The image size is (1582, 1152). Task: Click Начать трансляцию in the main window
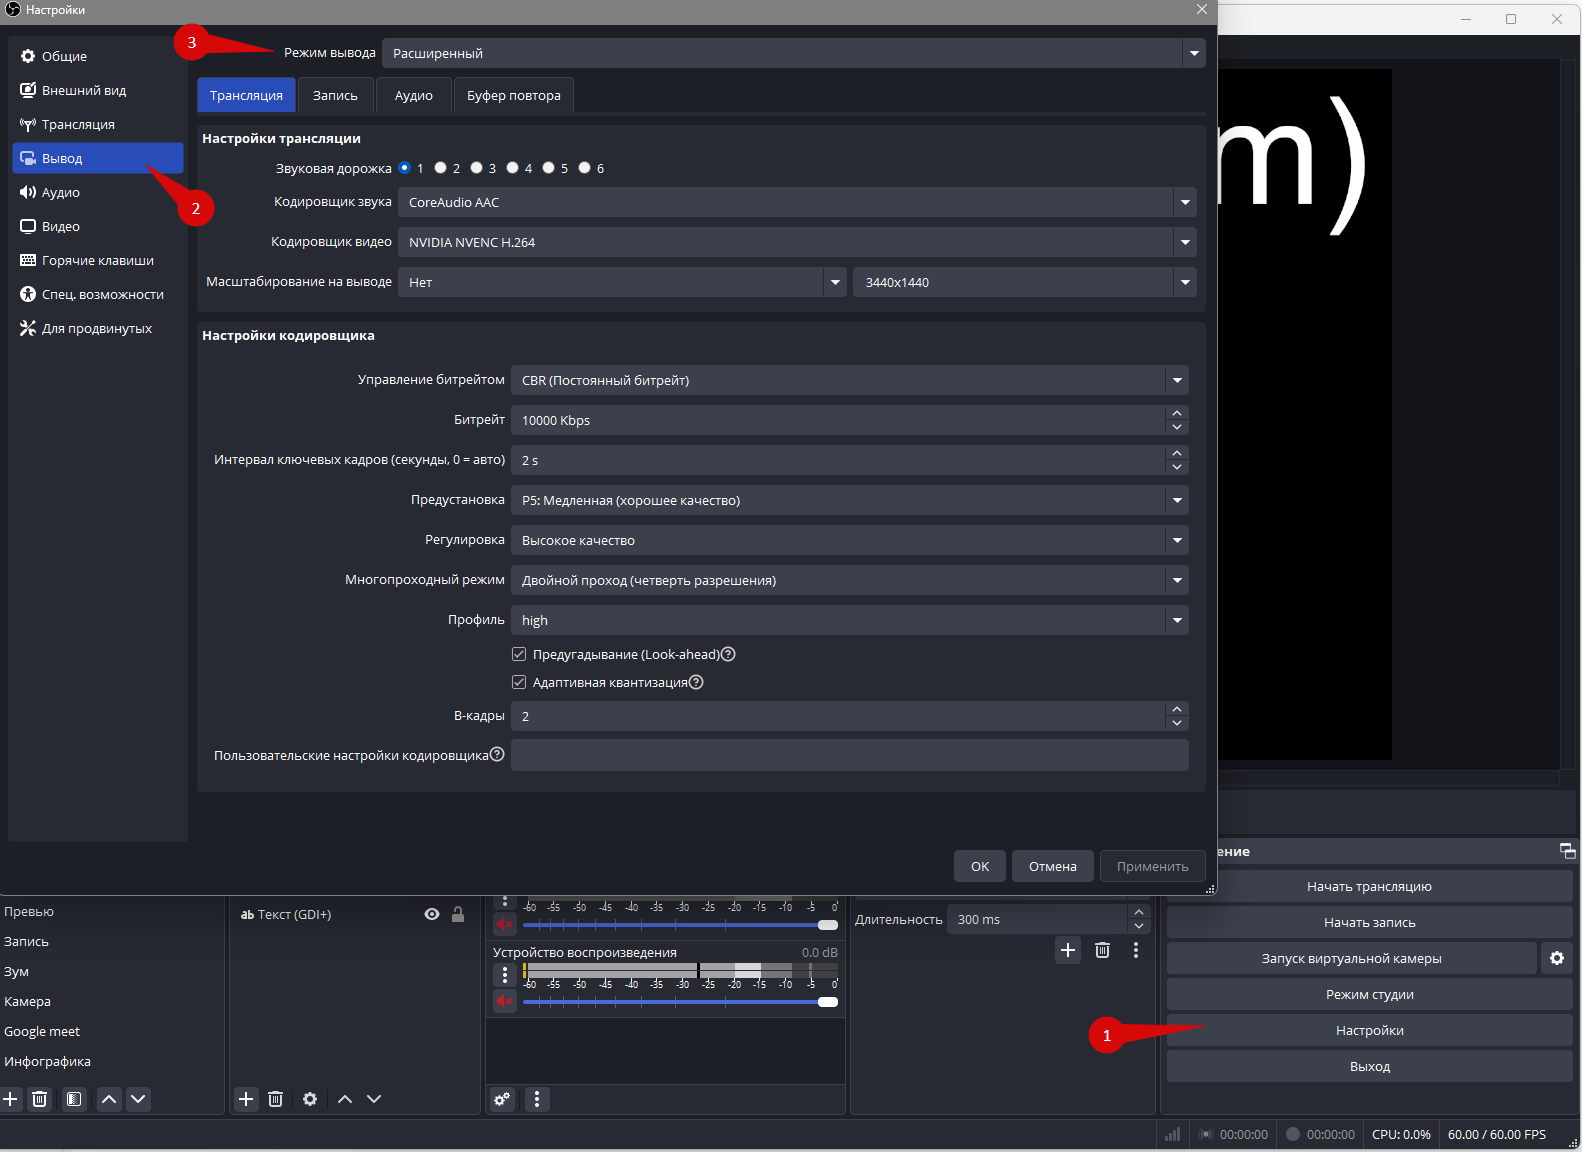[x=1369, y=886]
